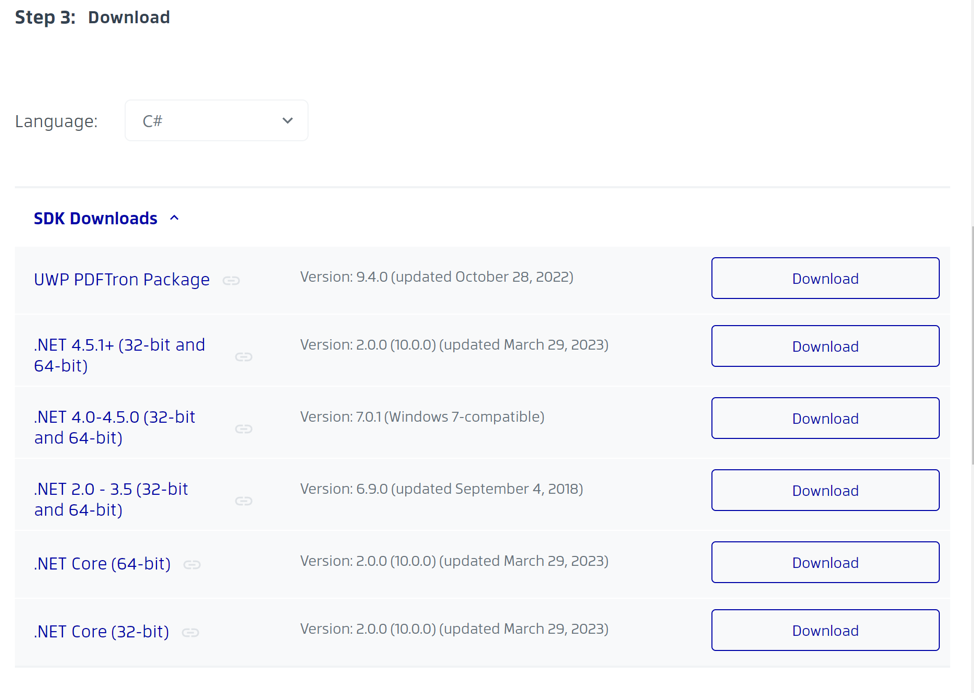
Task: Click the chevron icon inside the Language selector
Action: 287,120
